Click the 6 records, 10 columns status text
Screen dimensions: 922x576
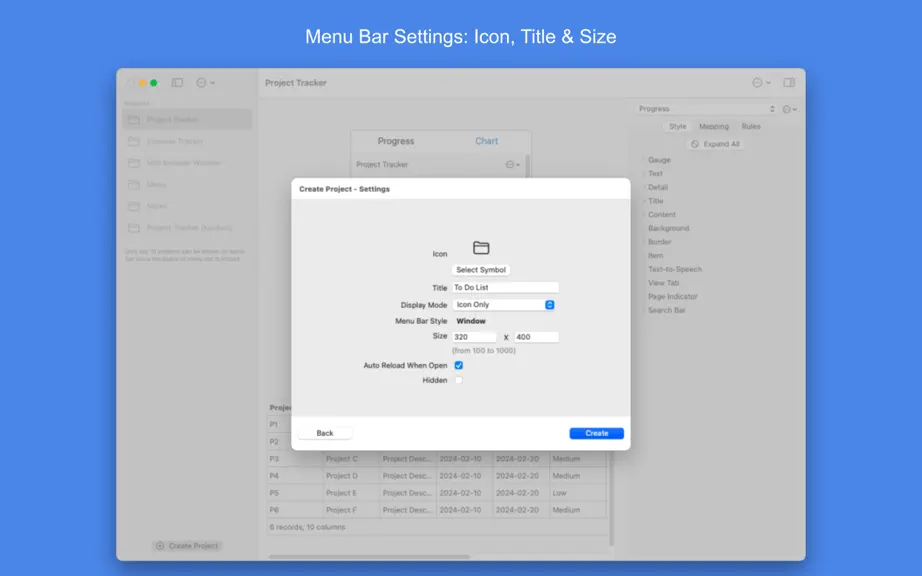point(308,527)
